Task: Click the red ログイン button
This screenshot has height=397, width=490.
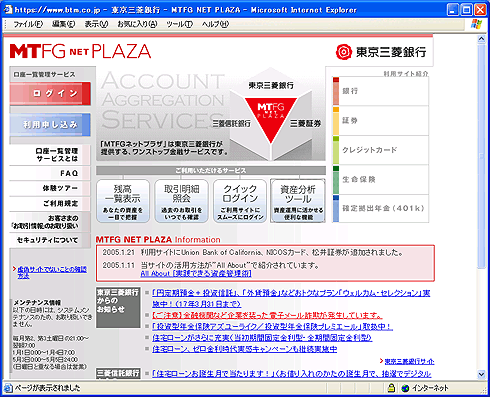Action: tap(50, 94)
